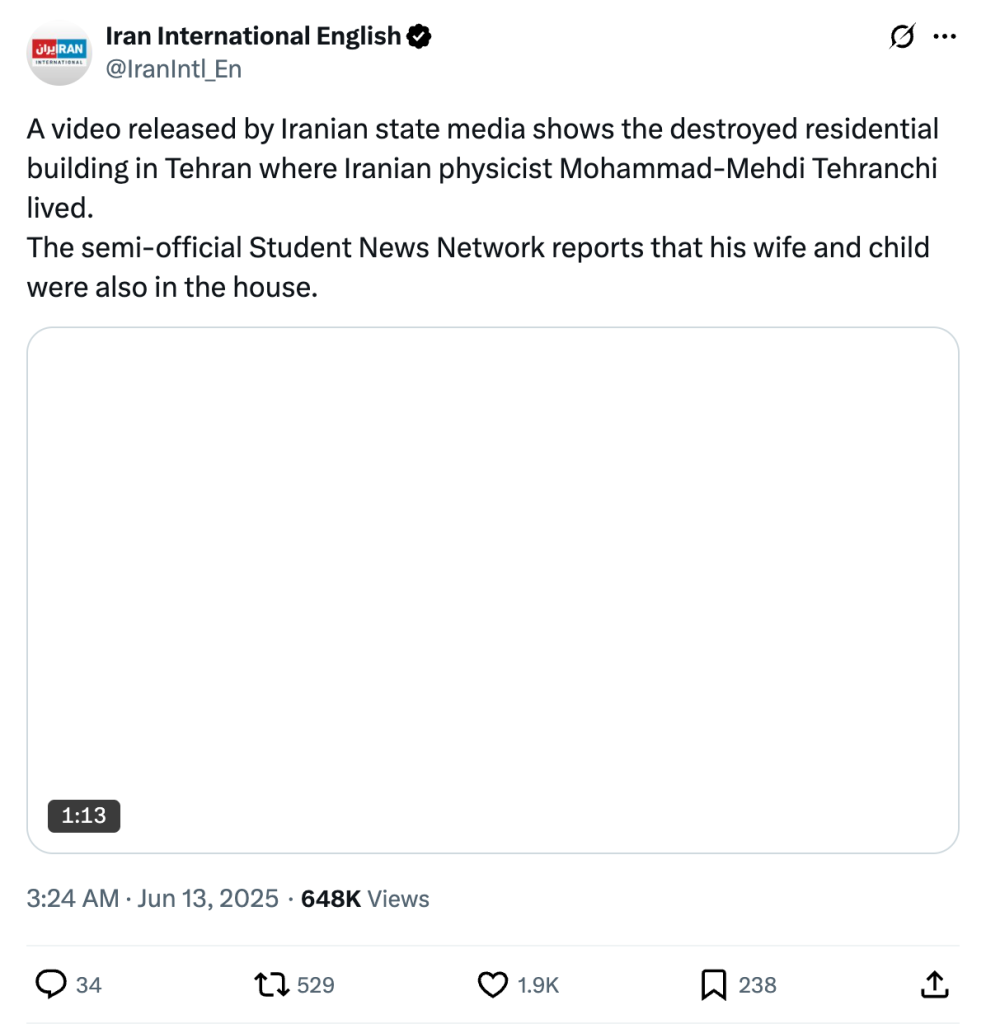Screen dimensions: 986x1024
Task: Click the 34 replies count
Action: pos(89,985)
